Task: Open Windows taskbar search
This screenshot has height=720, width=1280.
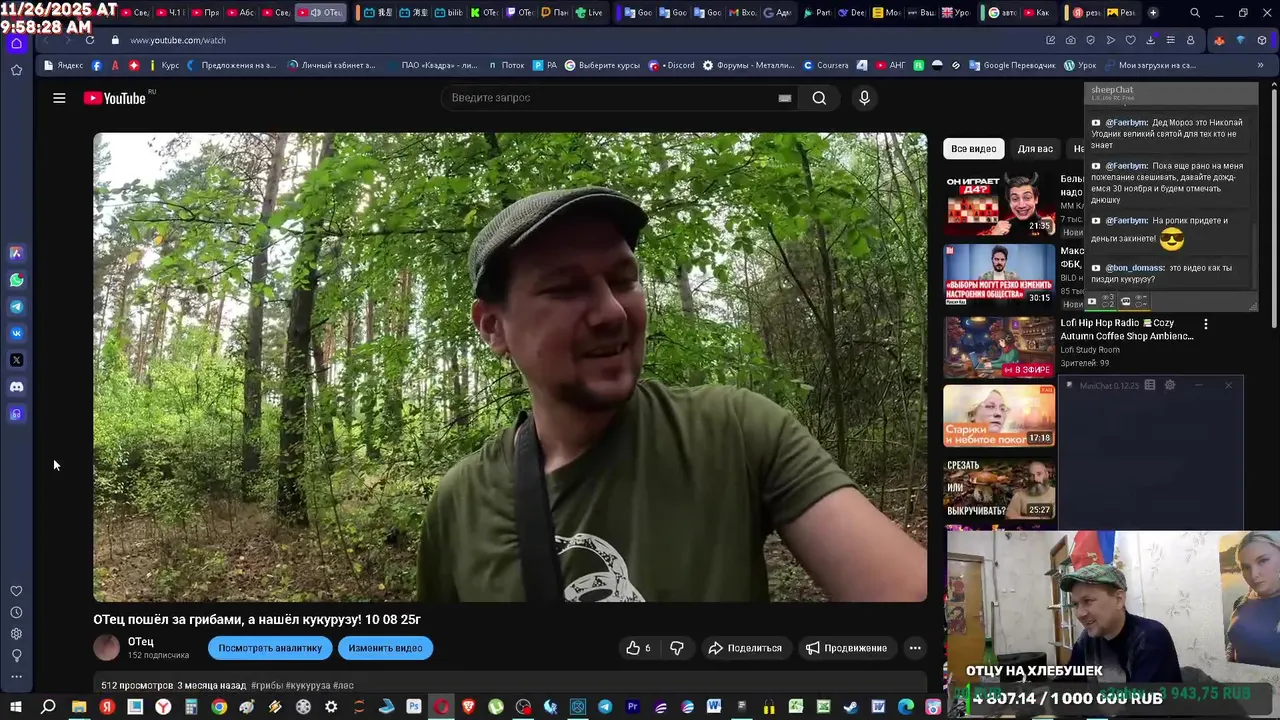Action: (47, 707)
